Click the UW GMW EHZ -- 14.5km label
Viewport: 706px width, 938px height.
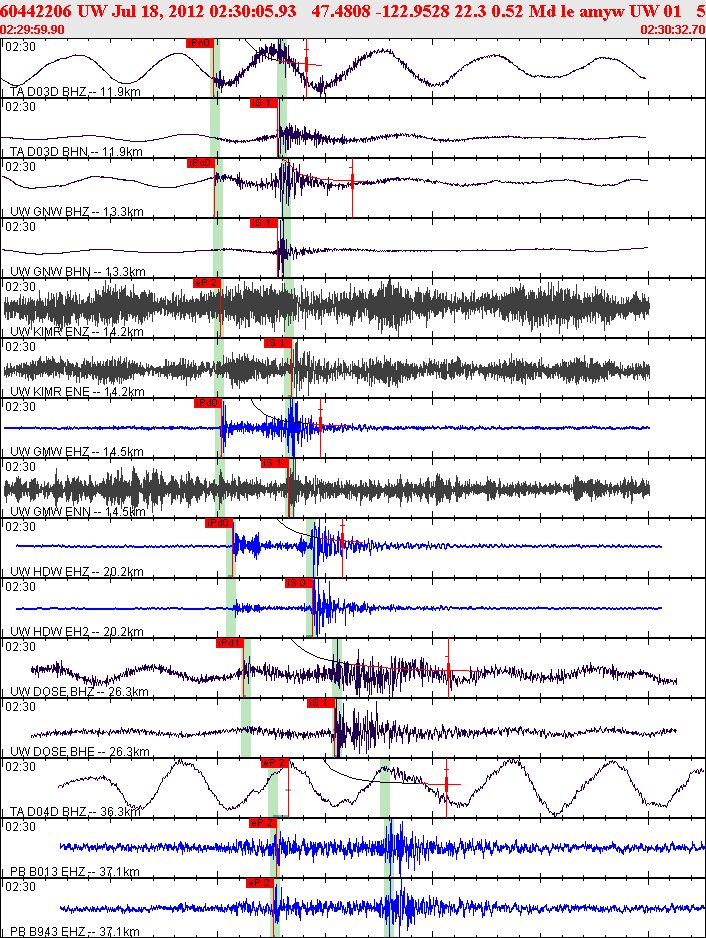tap(77, 452)
